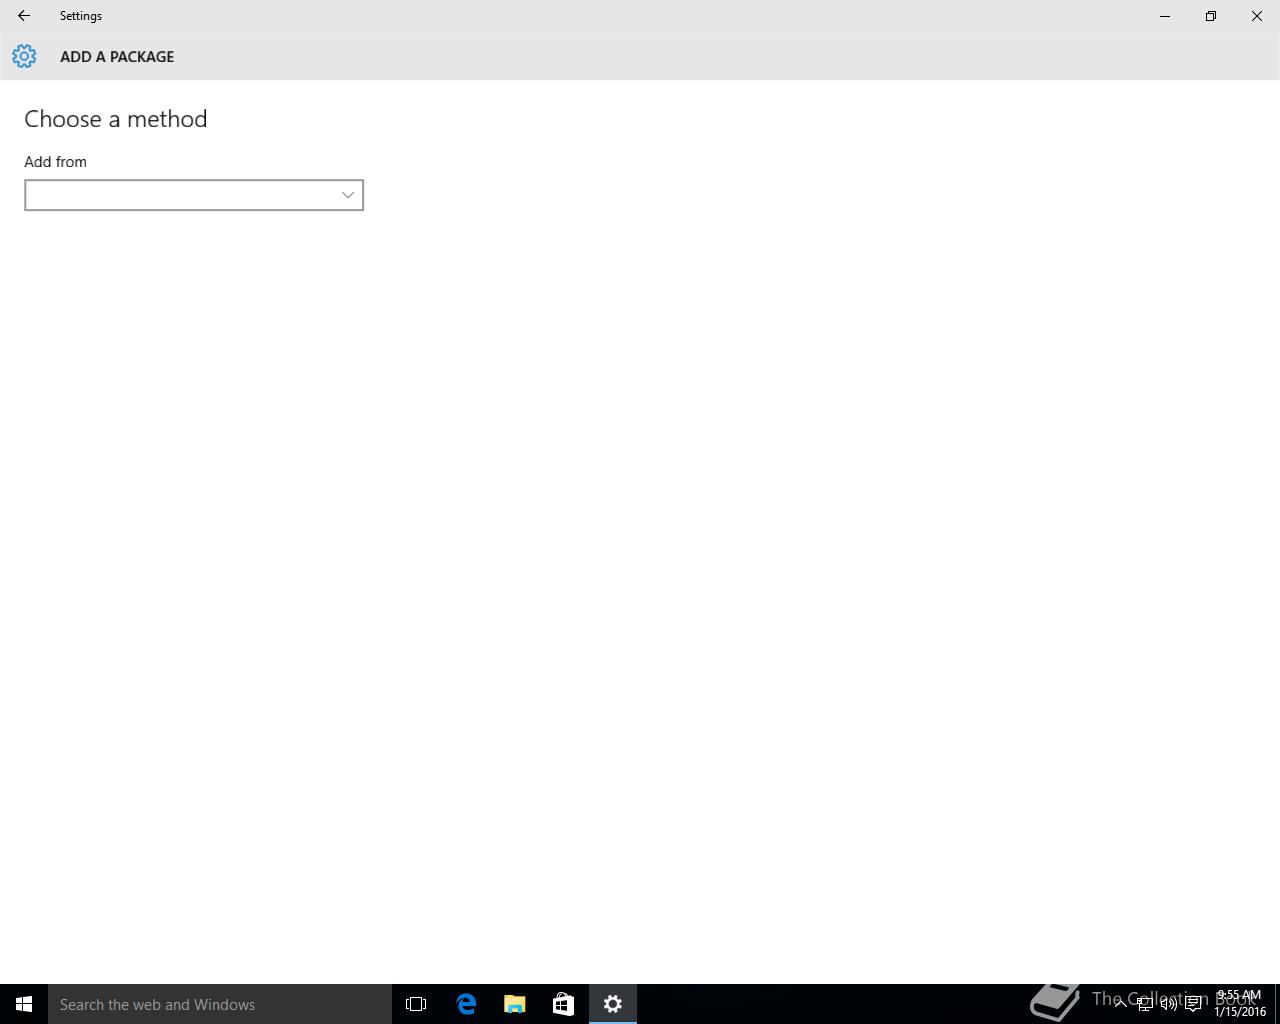
Task: Open the network status tray icon
Action: (x=1144, y=1004)
